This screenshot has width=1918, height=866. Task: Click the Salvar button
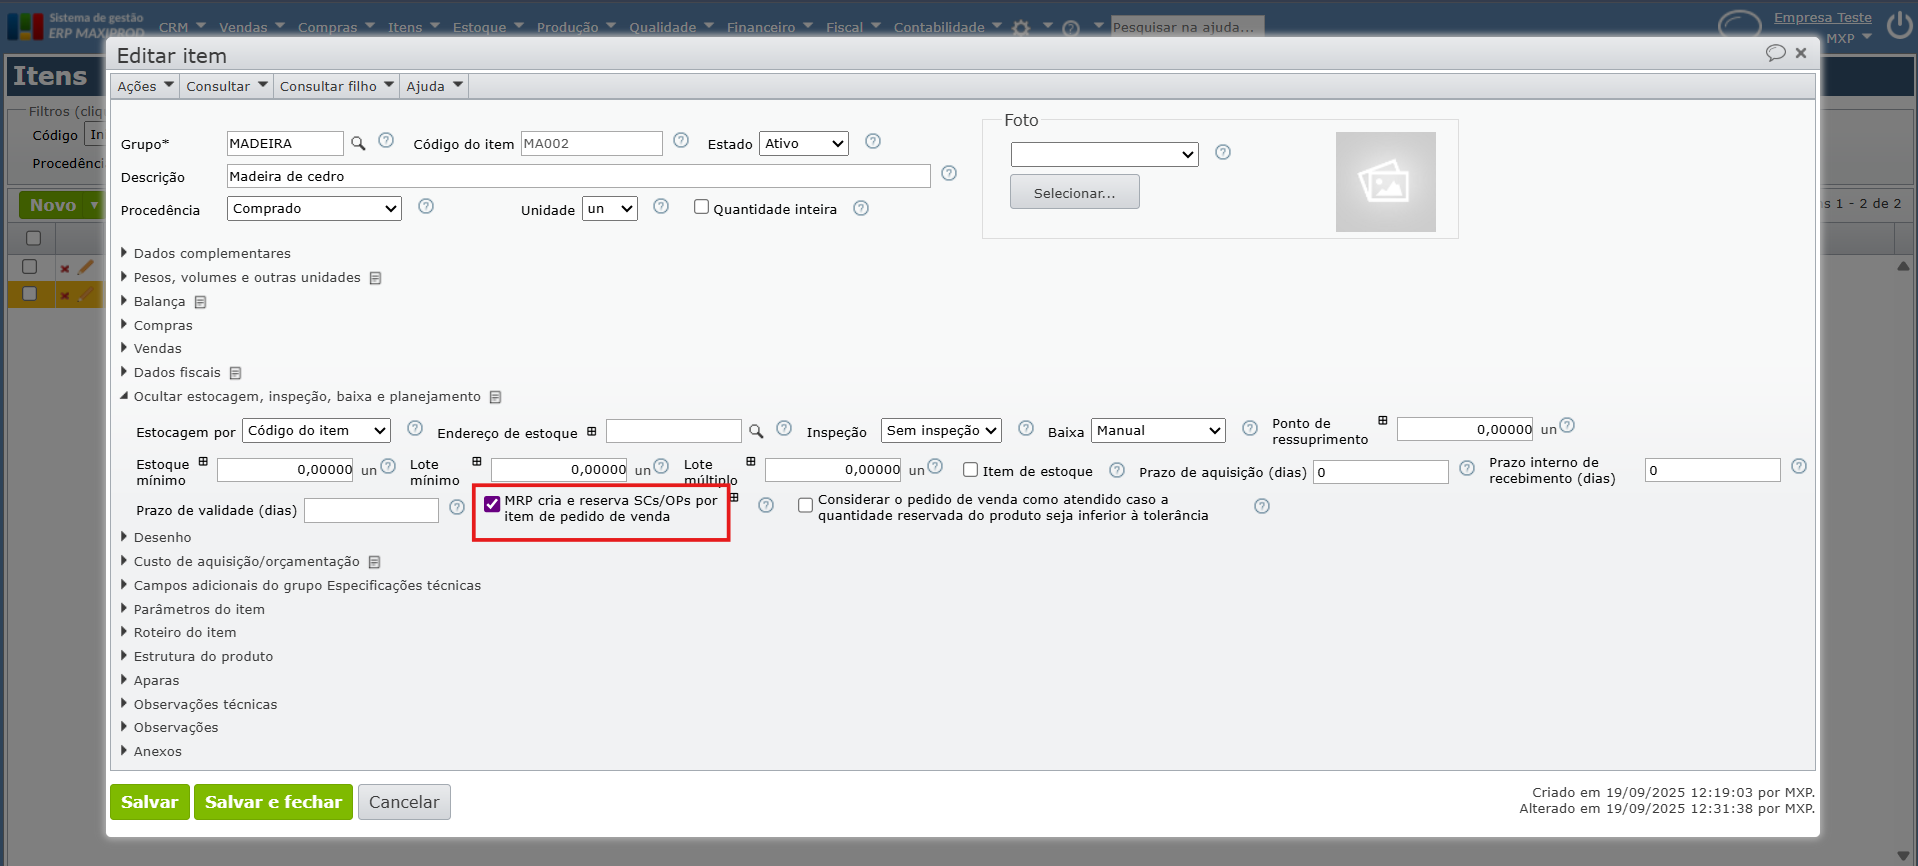point(150,802)
